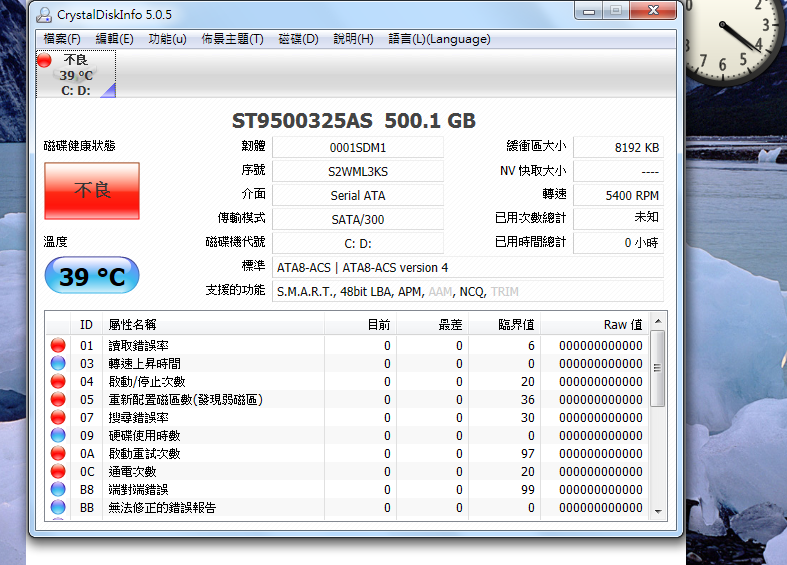Click the NV cache size field
Screen dimensions: 787x565
[x=618, y=172]
